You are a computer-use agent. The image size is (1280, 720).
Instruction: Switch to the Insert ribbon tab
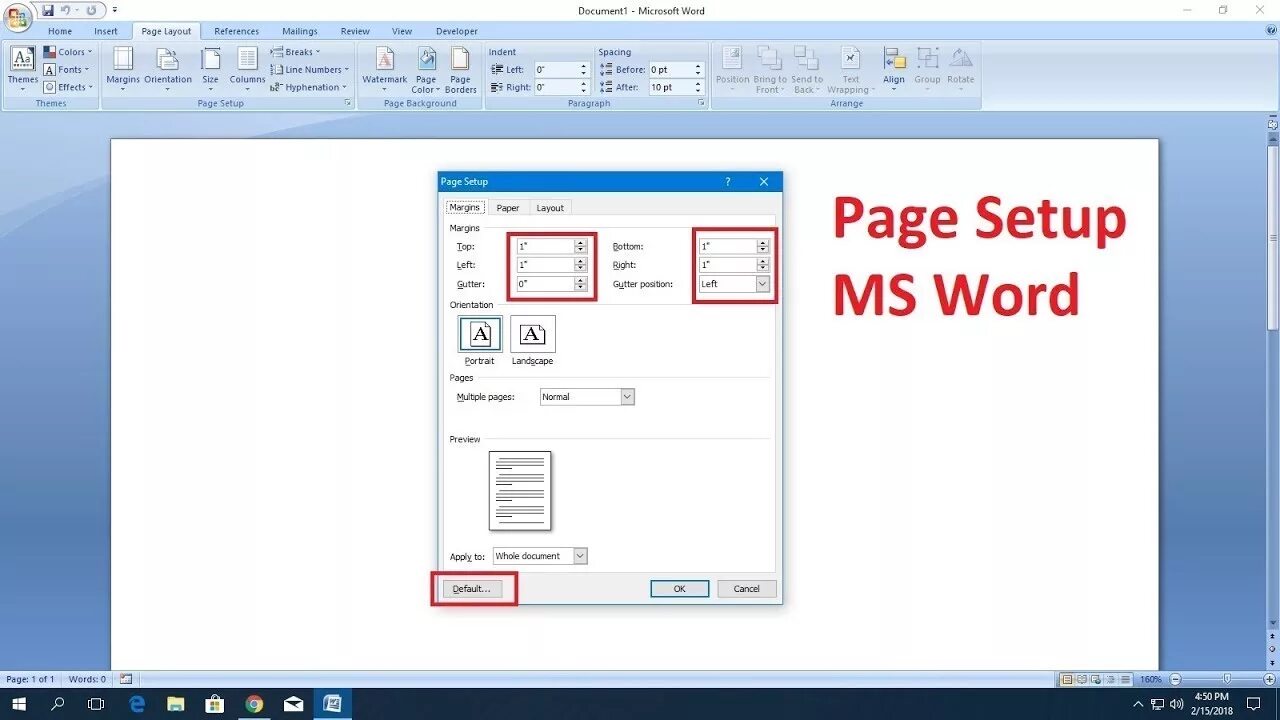tap(106, 31)
